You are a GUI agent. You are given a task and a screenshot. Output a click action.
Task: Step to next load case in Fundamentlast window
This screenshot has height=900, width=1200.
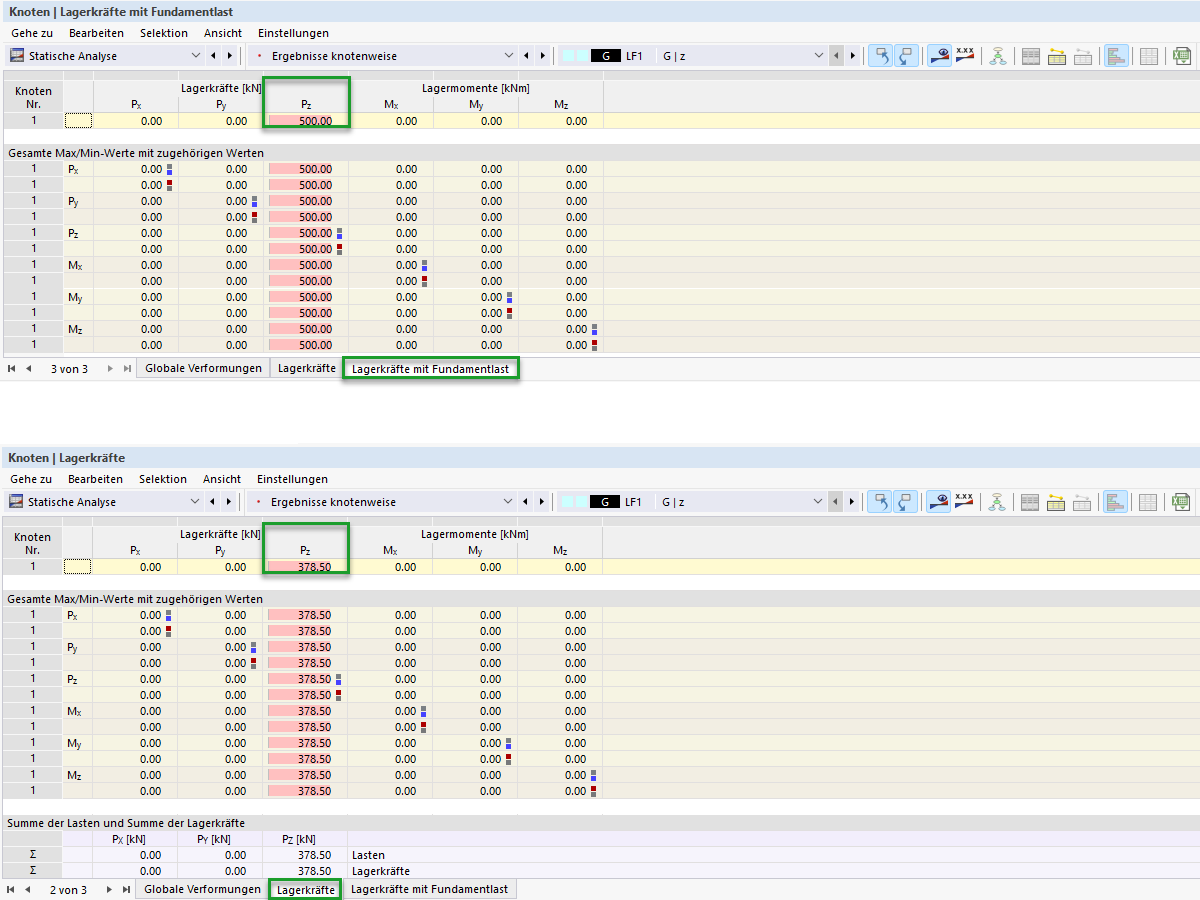click(x=853, y=56)
